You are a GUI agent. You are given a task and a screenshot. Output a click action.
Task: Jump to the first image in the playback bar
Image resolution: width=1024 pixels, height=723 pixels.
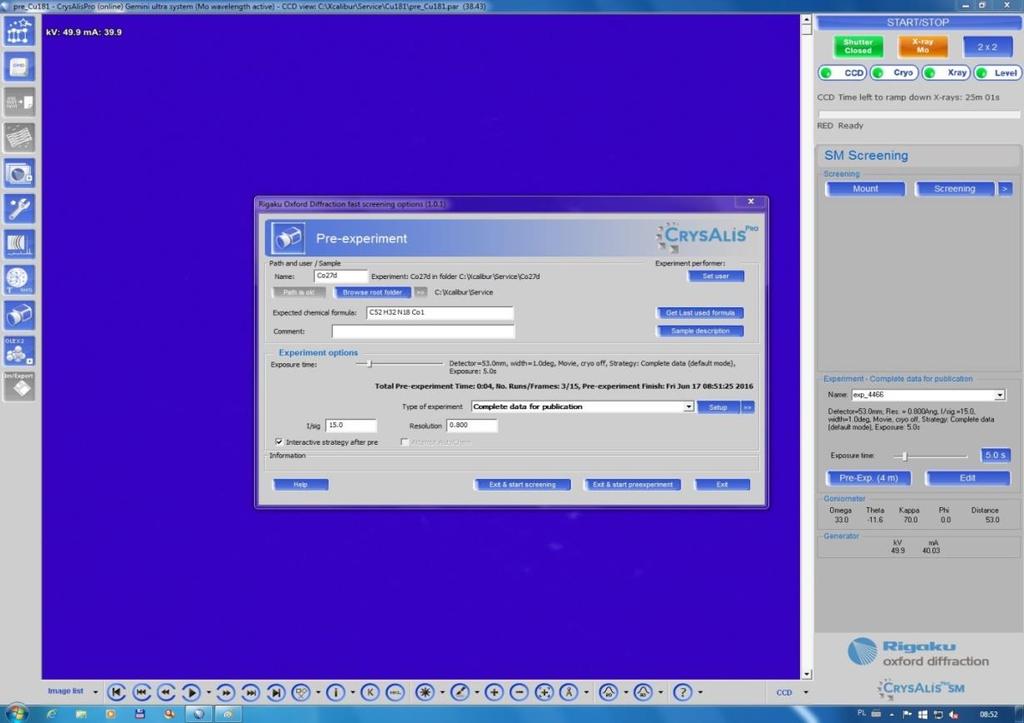[116, 692]
